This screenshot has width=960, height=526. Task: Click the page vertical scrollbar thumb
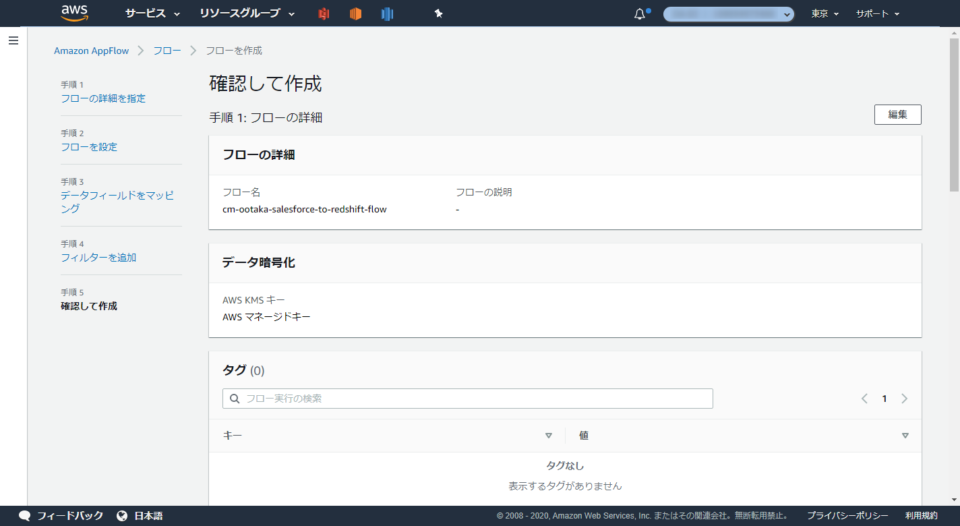954,115
